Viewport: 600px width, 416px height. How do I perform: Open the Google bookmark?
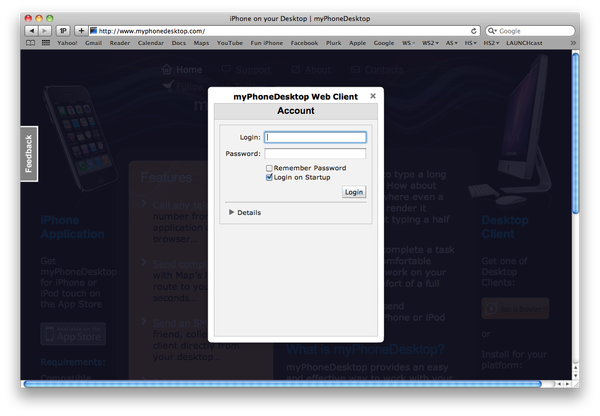pos(384,43)
